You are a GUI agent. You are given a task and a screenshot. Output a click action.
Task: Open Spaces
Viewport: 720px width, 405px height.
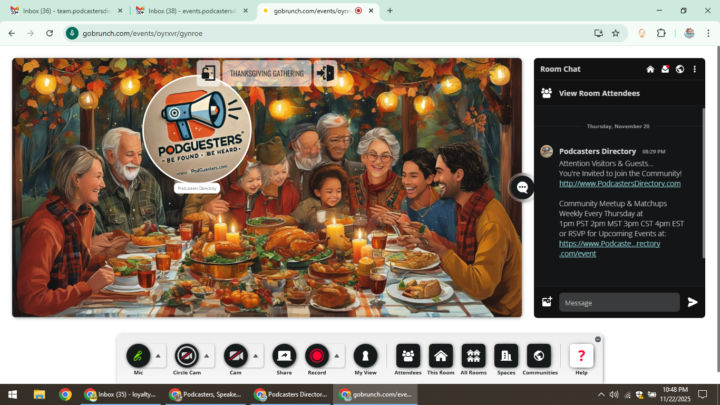pyautogui.click(x=506, y=355)
